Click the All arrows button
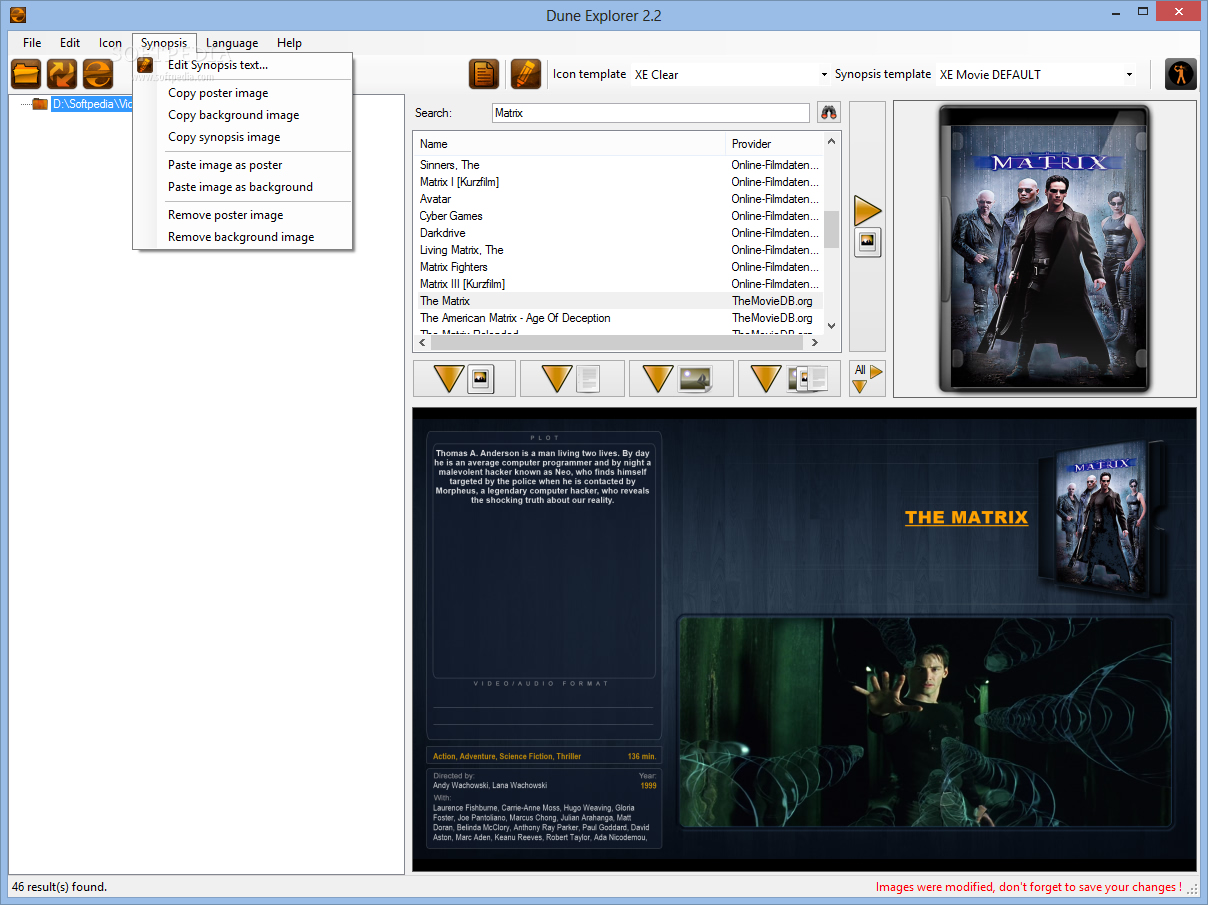1208x905 pixels. click(867, 379)
